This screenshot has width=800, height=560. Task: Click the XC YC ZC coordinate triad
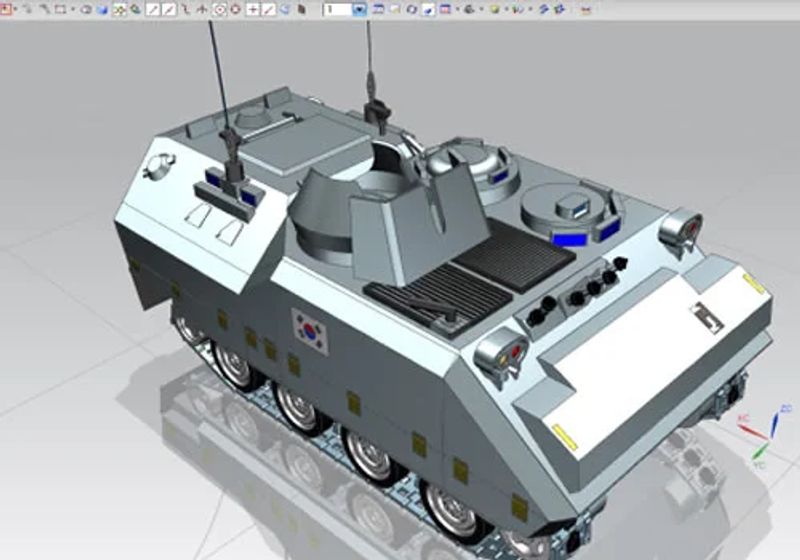pos(765,436)
